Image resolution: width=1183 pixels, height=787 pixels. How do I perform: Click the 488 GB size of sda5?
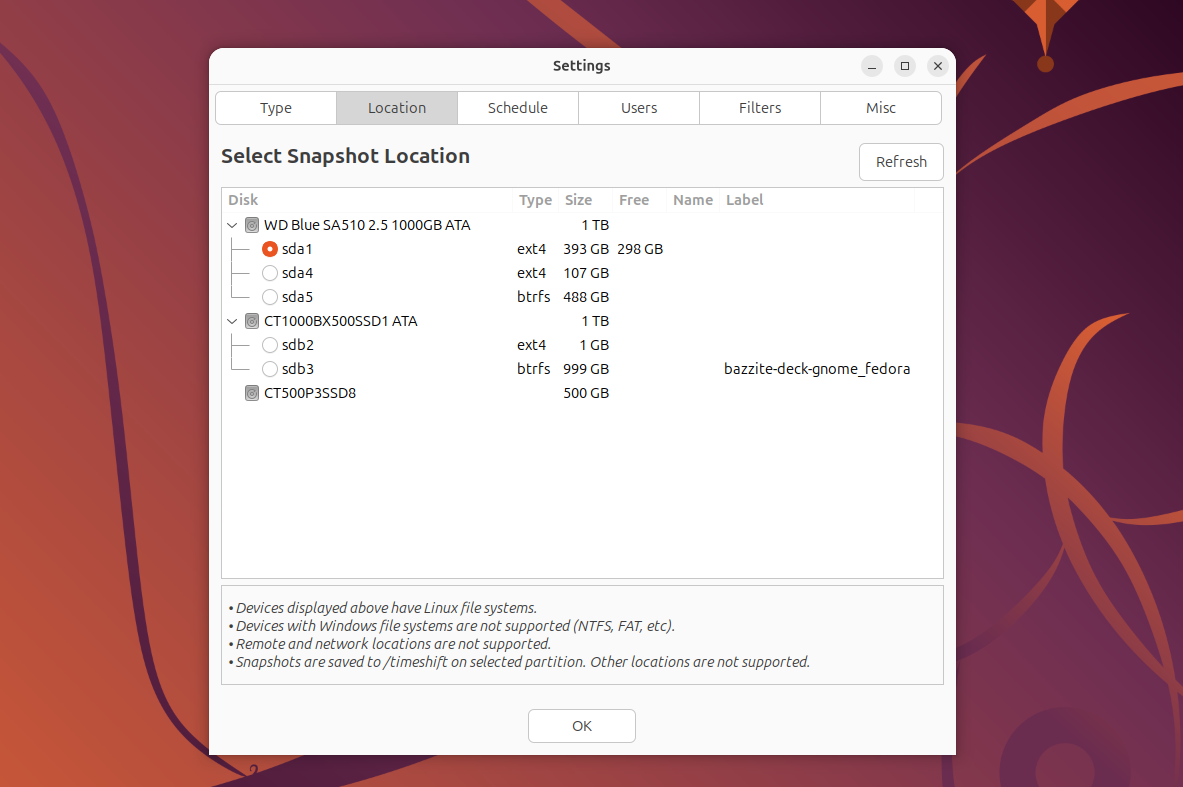pyautogui.click(x=585, y=297)
